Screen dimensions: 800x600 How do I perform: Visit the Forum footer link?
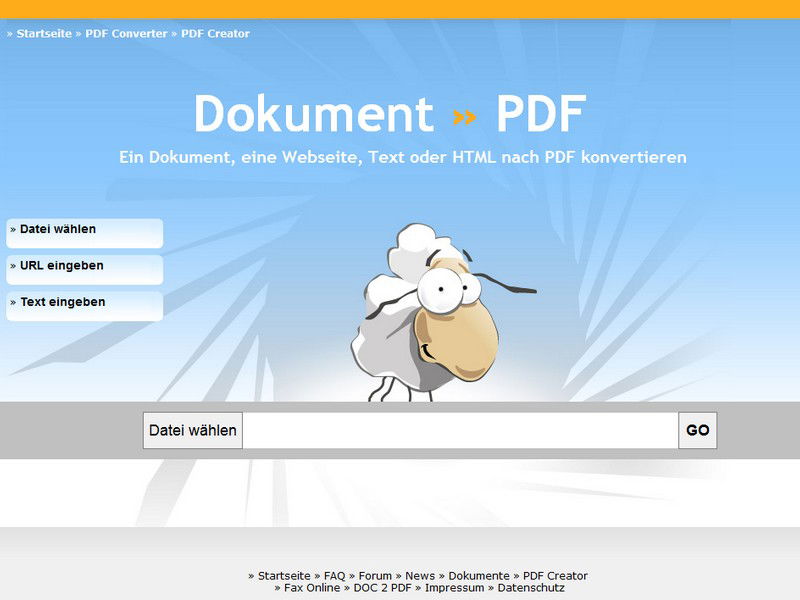point(375,576)
